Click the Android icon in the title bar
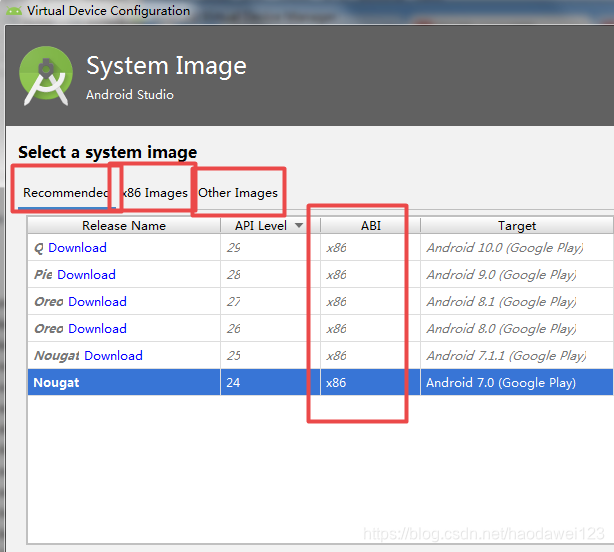 pyautogui.click(x=14, y=11)
